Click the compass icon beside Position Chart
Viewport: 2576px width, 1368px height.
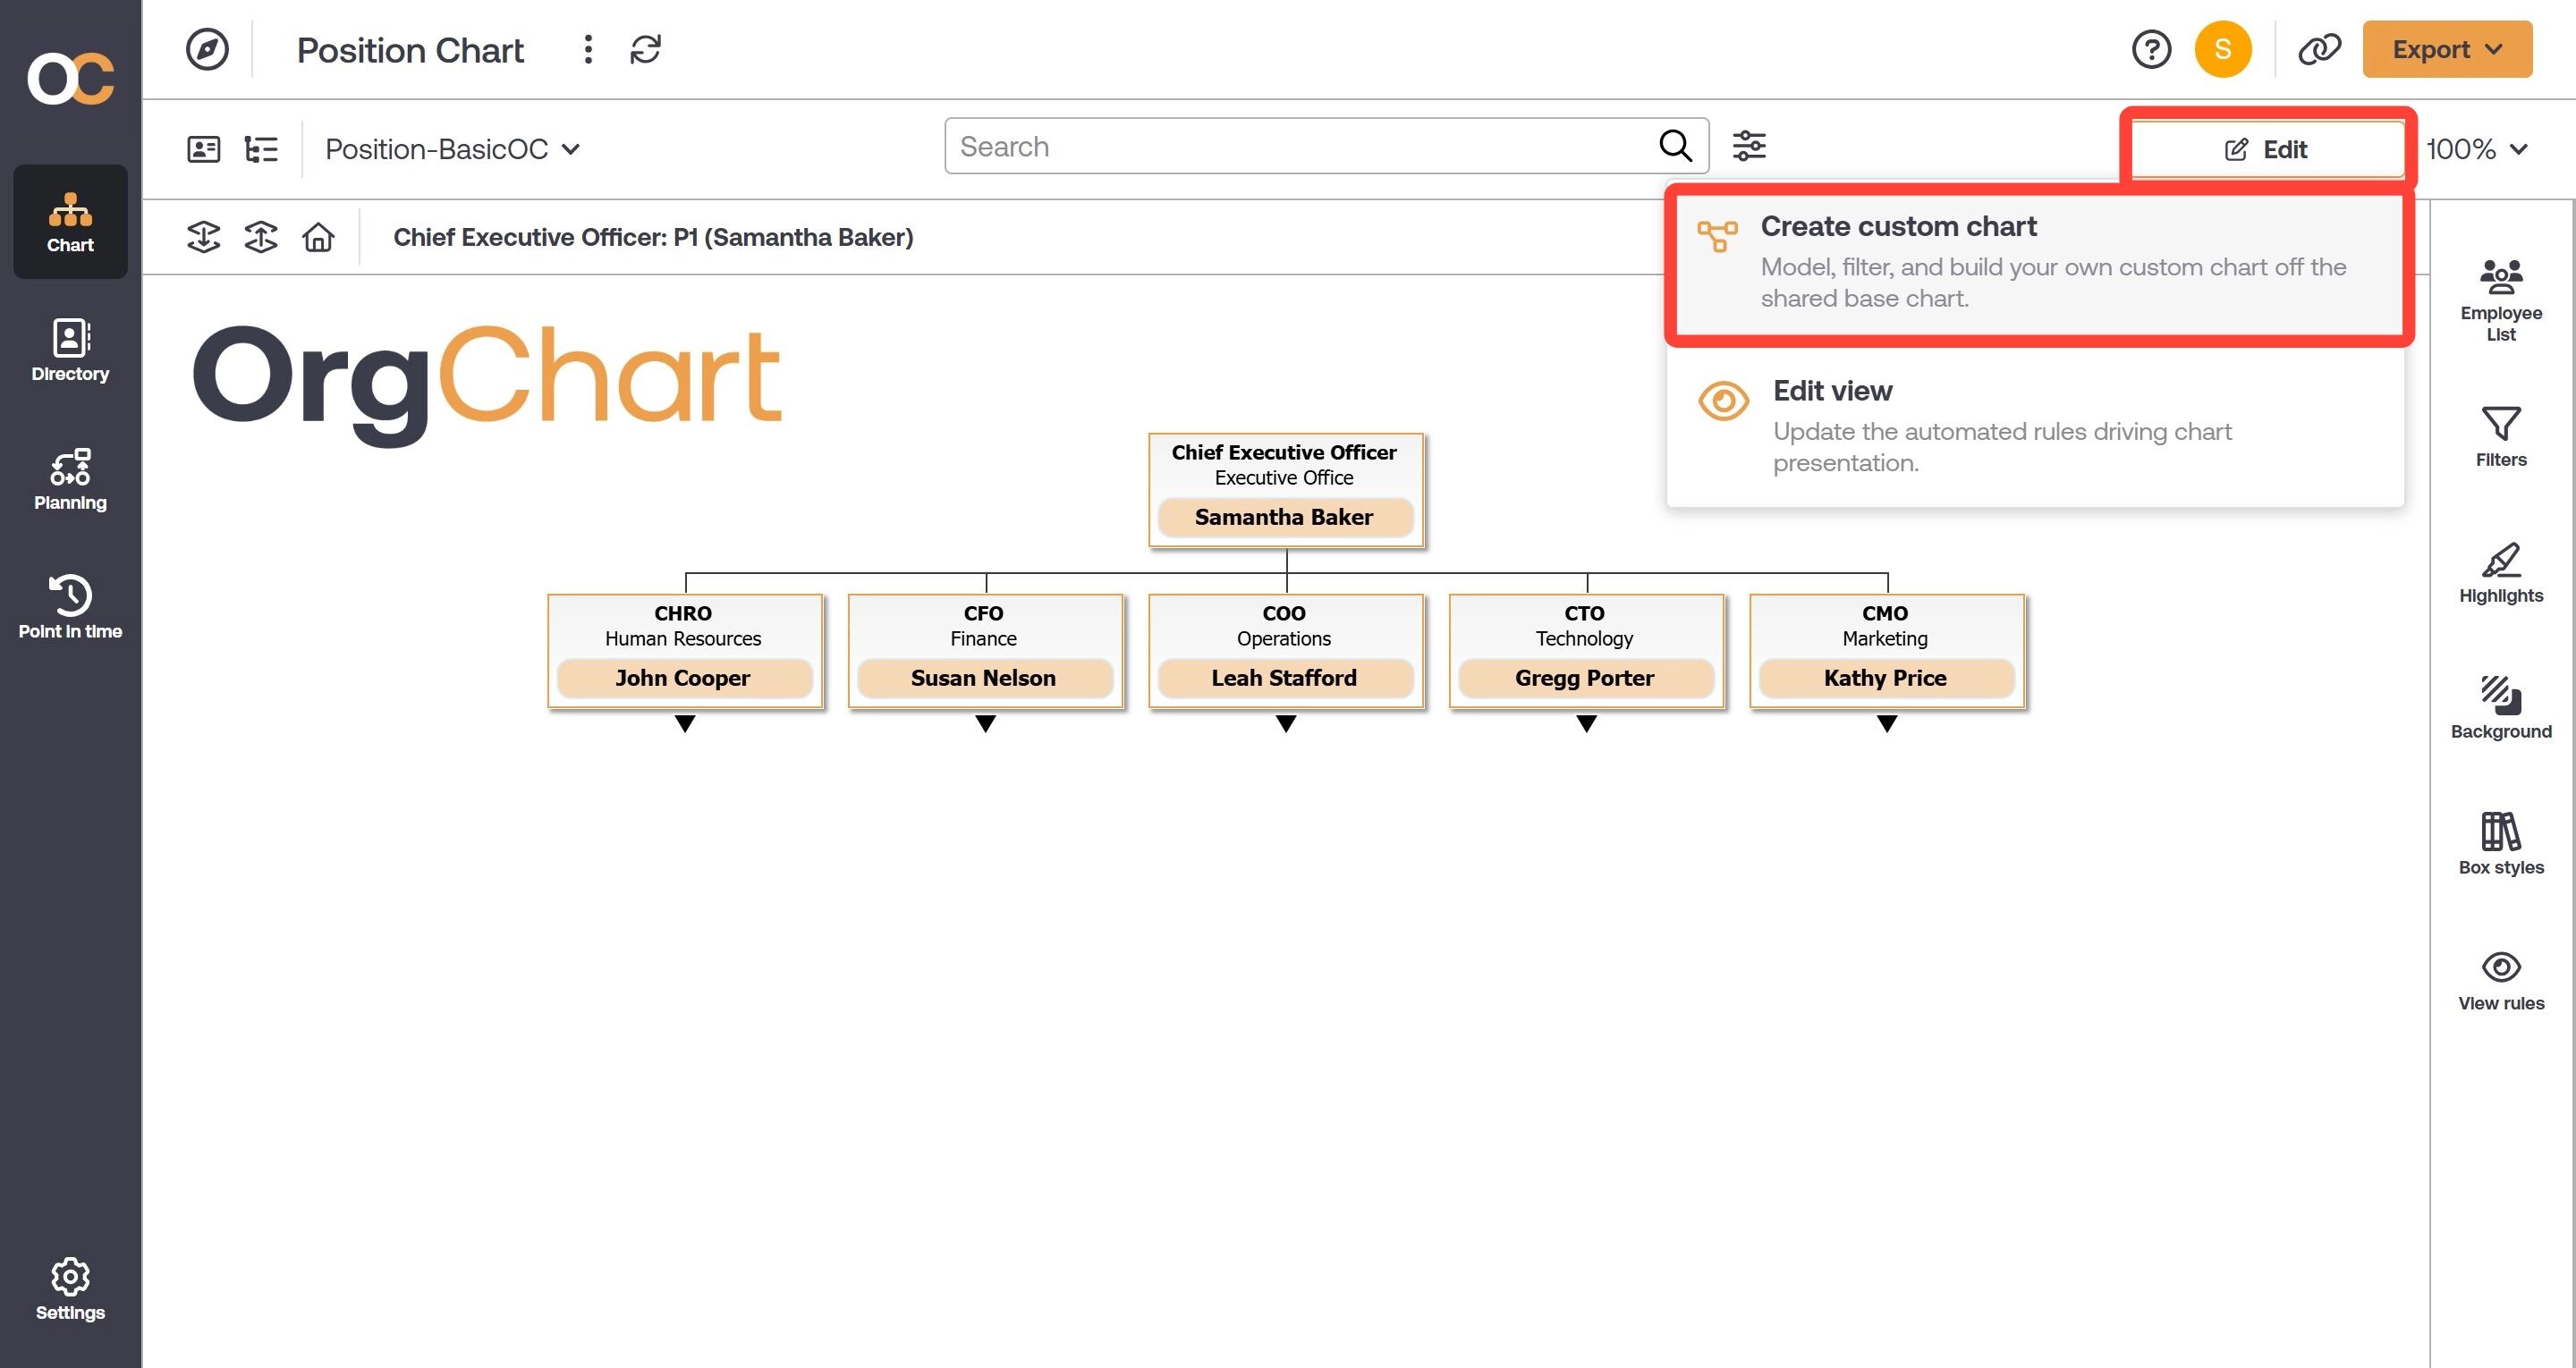point(207,49)
